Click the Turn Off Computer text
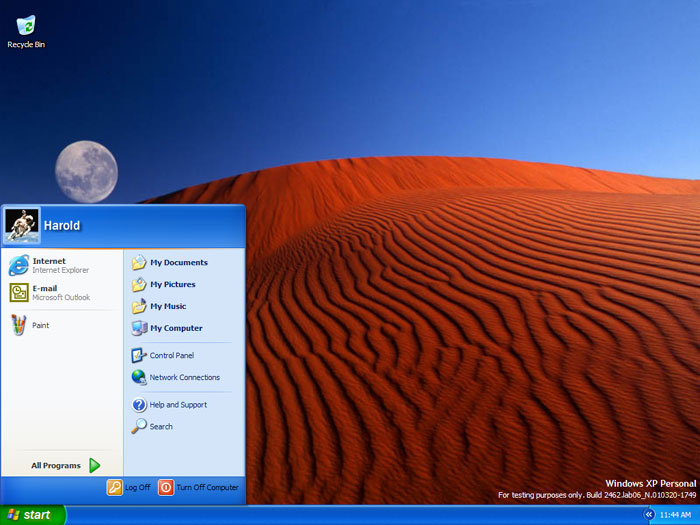This screenshot has width=700, height=525. (x=208, y=488)
